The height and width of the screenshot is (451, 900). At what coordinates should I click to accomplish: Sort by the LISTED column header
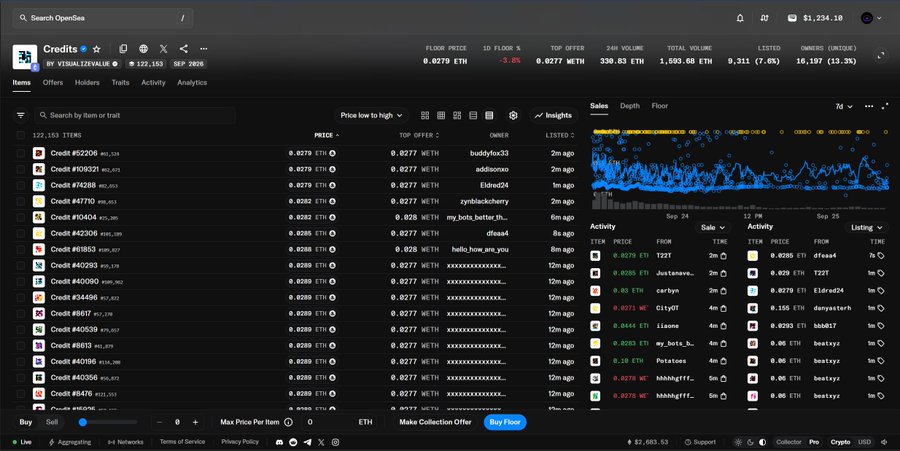click(560, 135)
